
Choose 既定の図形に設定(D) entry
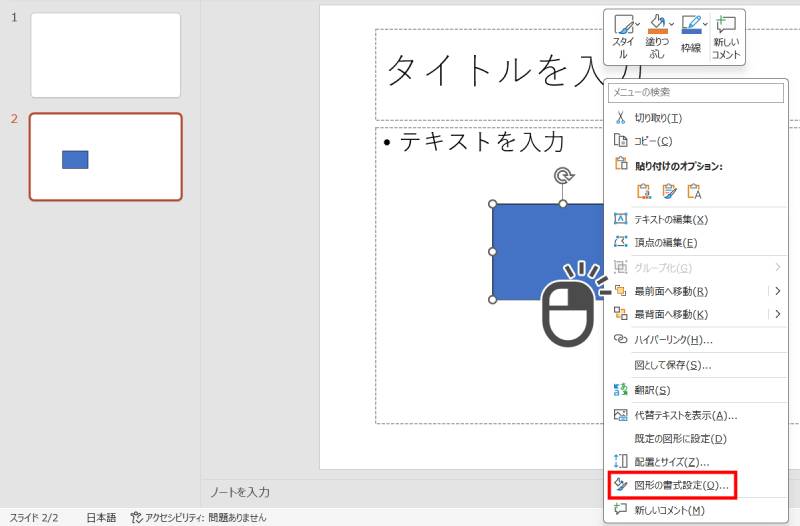coord(695,439)
